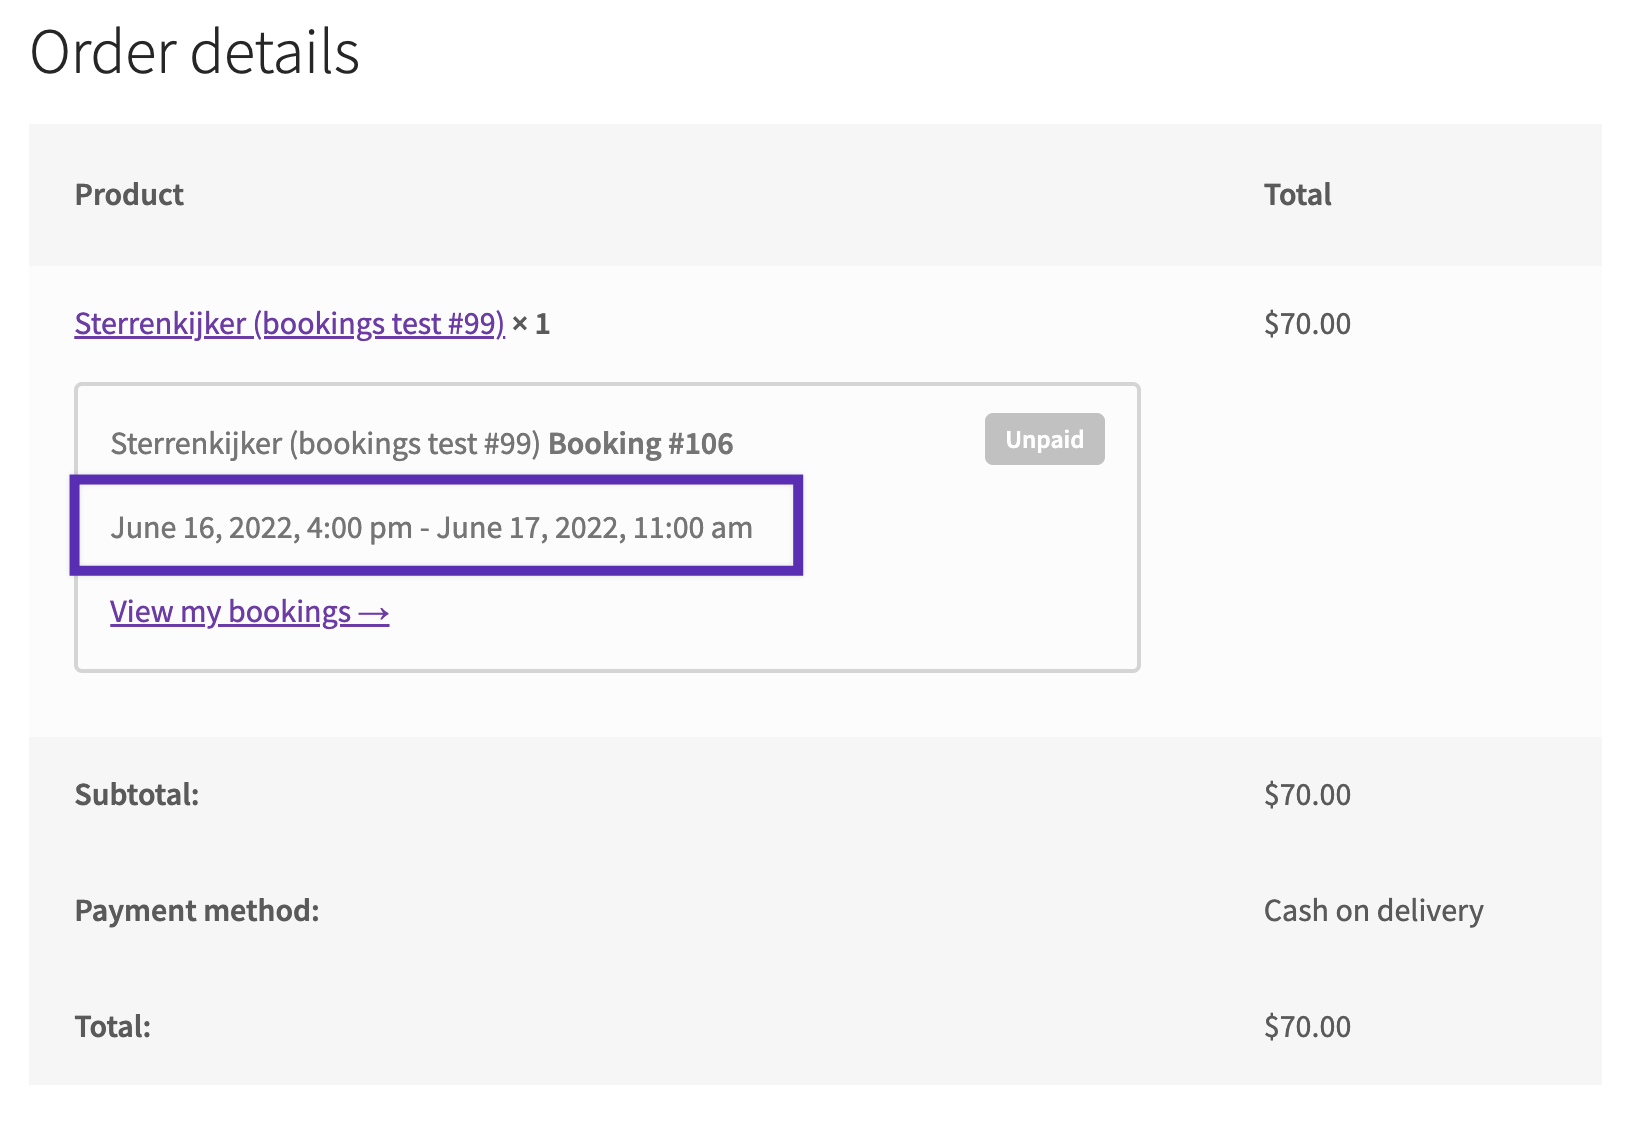The width and height of the screenshot is (1632, 1124).
Task: Click the Total row label
Action: point(112,1026)
